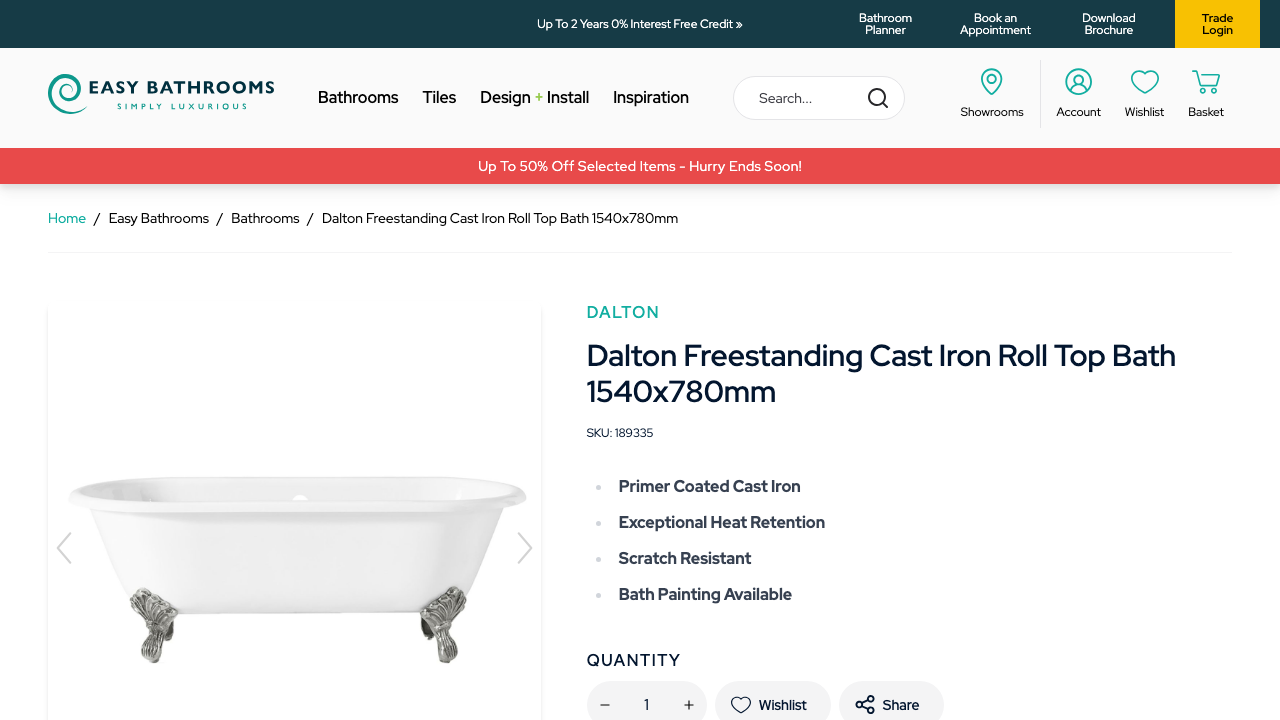
Task: Click the search magnifier icon
Action: [877, 98]
